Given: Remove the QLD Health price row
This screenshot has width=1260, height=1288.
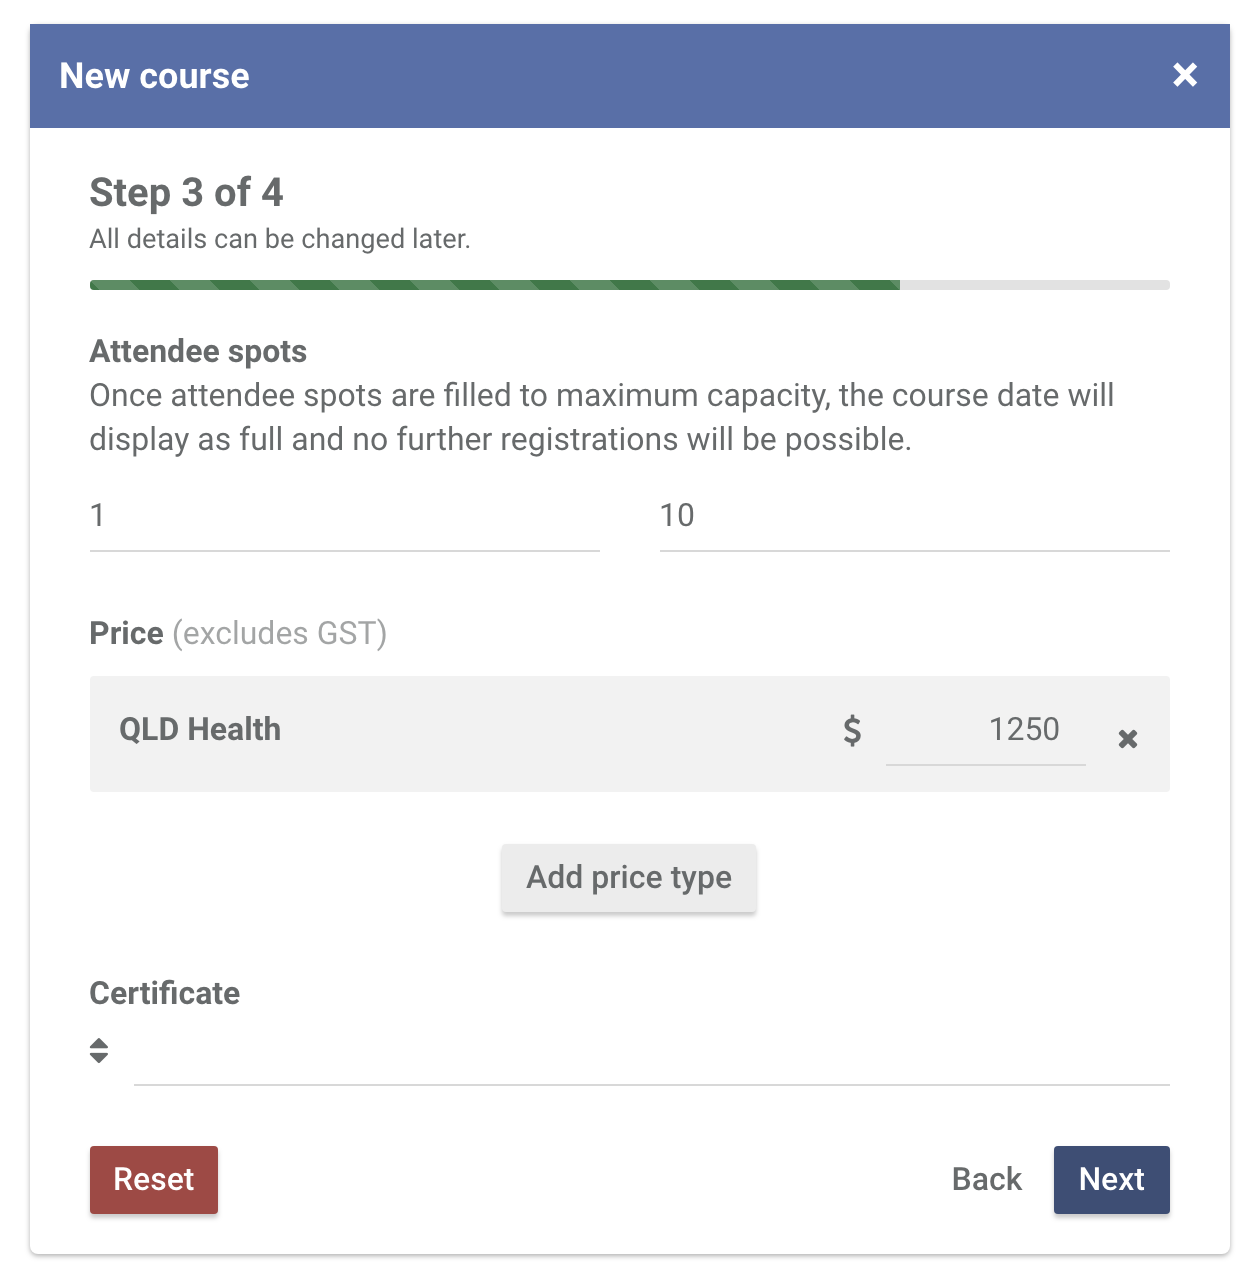Looking at the screenshot, I should click(x=1128, y=739).
